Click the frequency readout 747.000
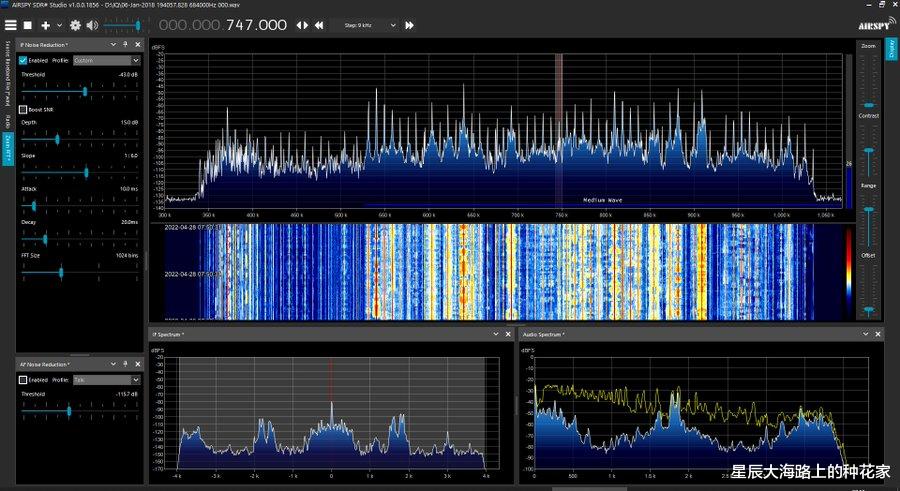This screenshot has height=491, width=900. (x=257, y=25)
